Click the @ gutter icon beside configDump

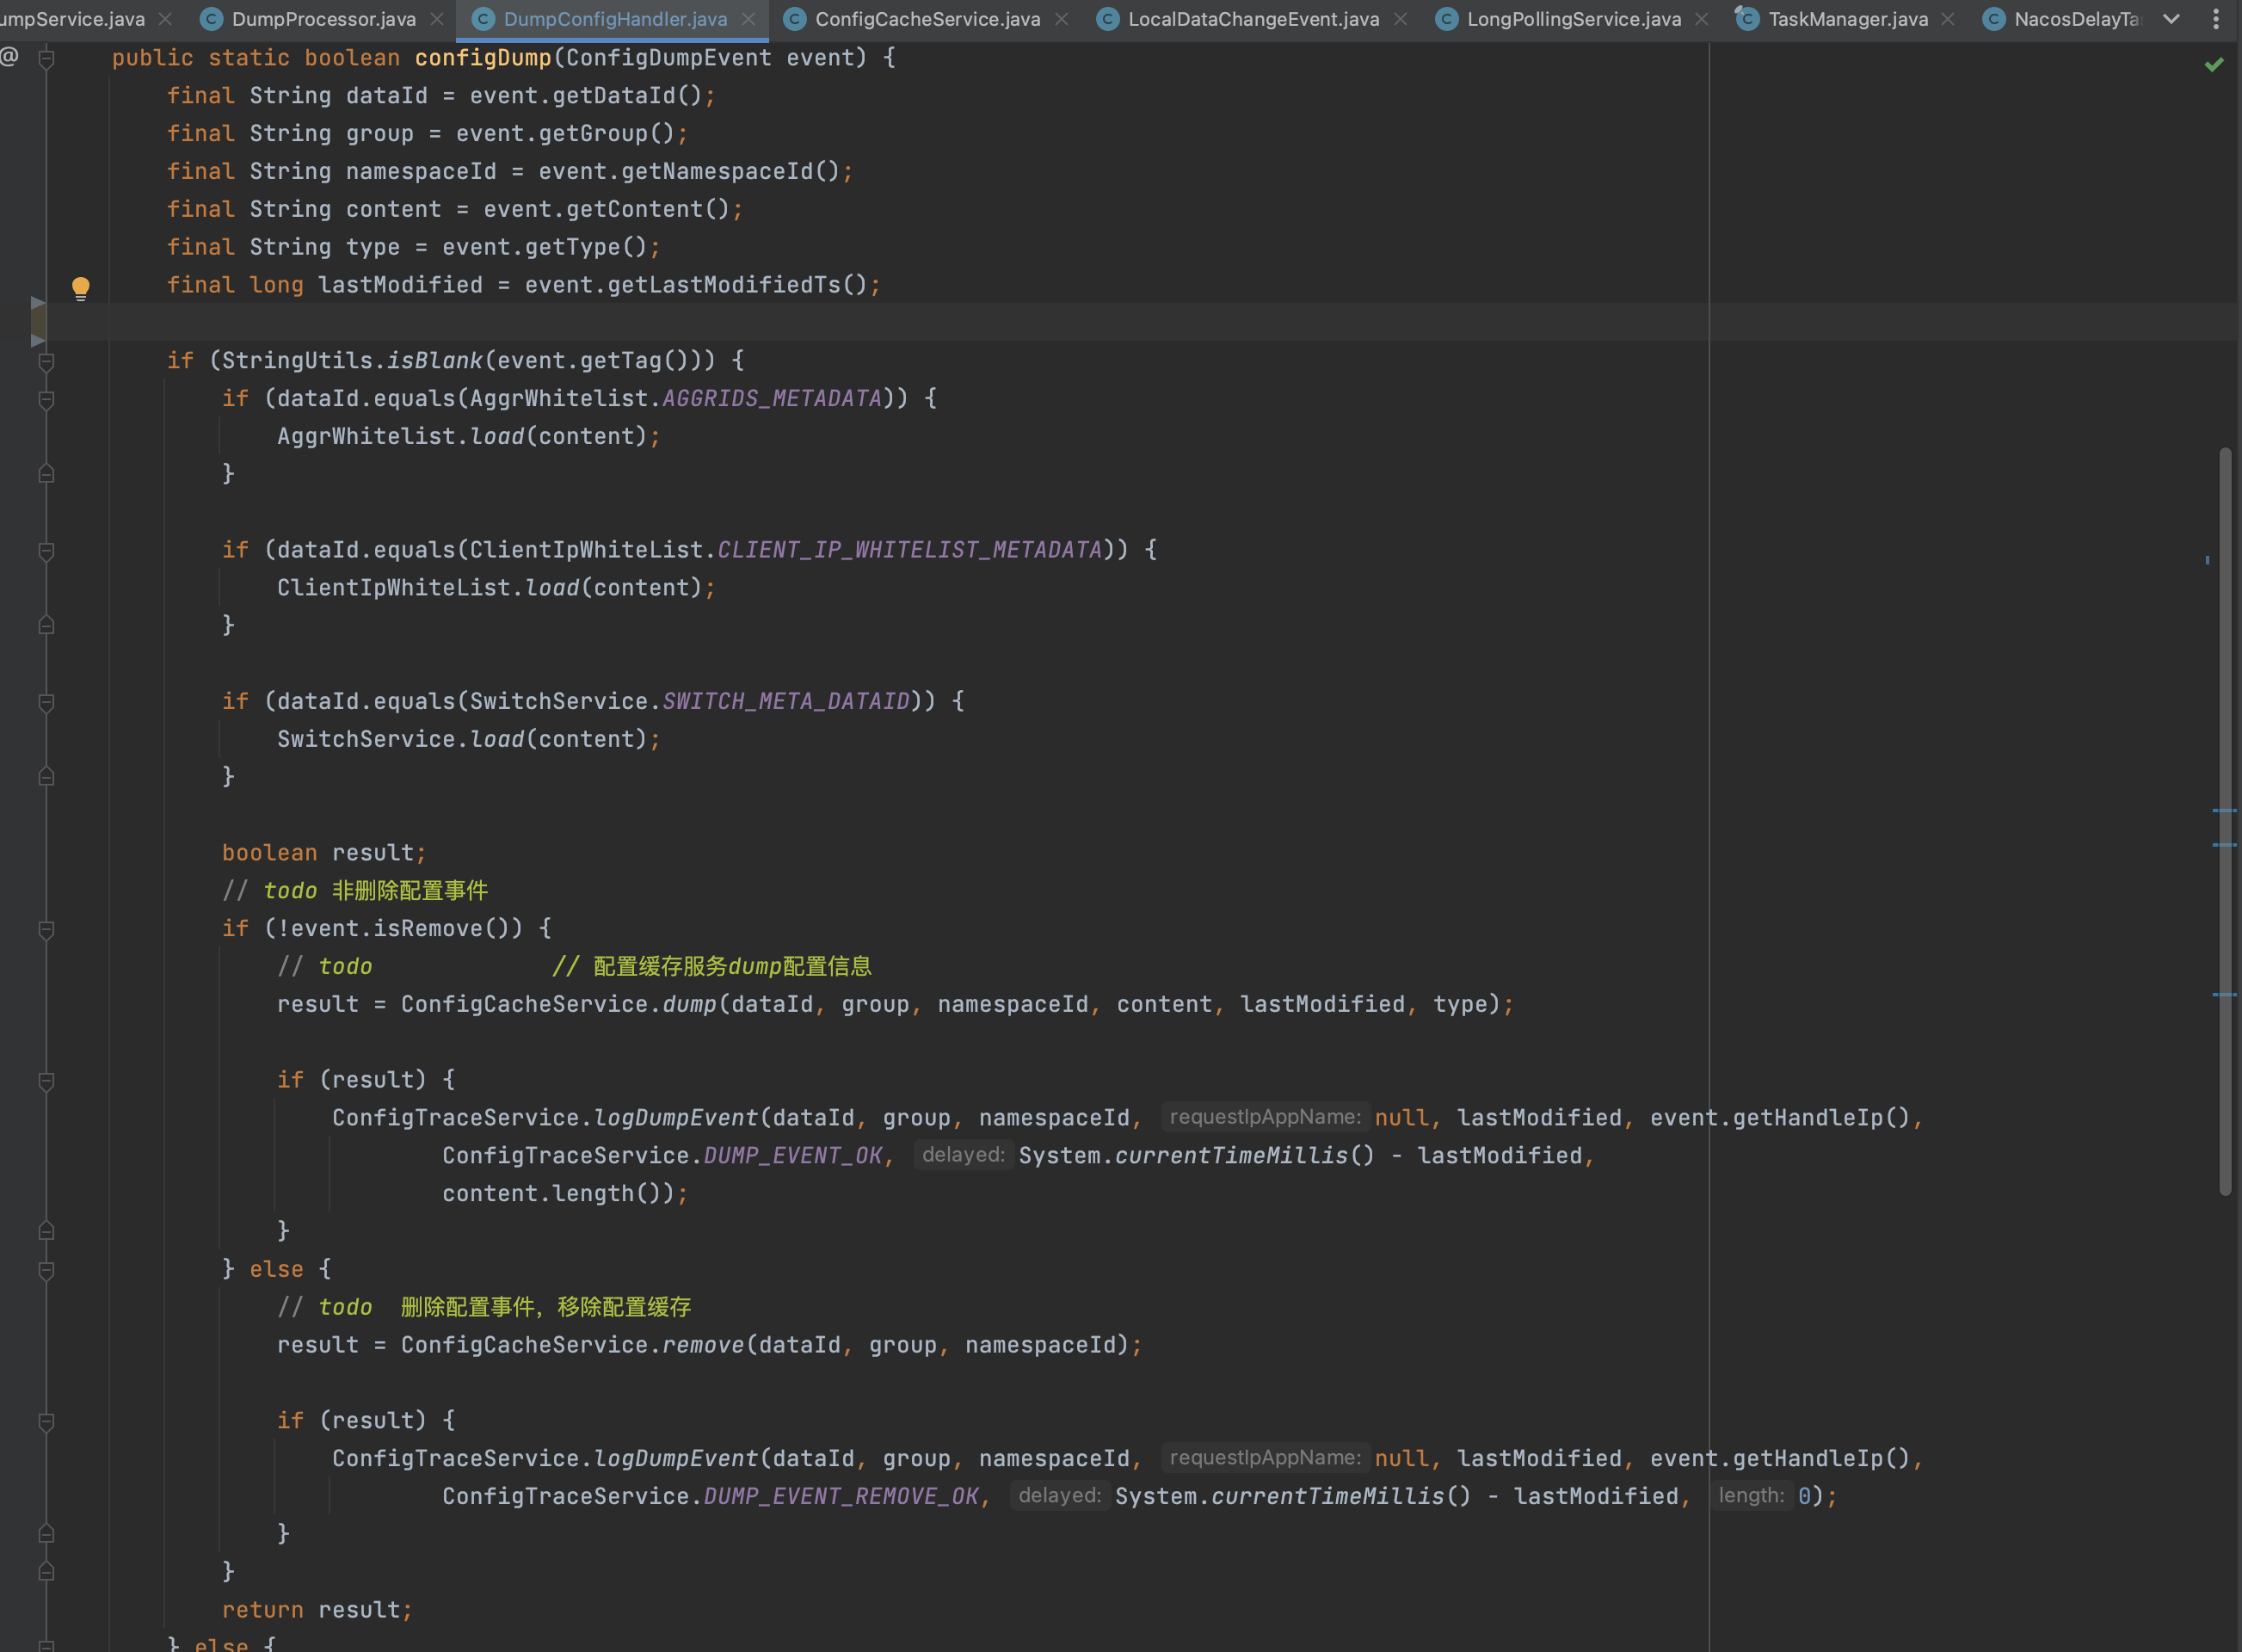point(9,57)
